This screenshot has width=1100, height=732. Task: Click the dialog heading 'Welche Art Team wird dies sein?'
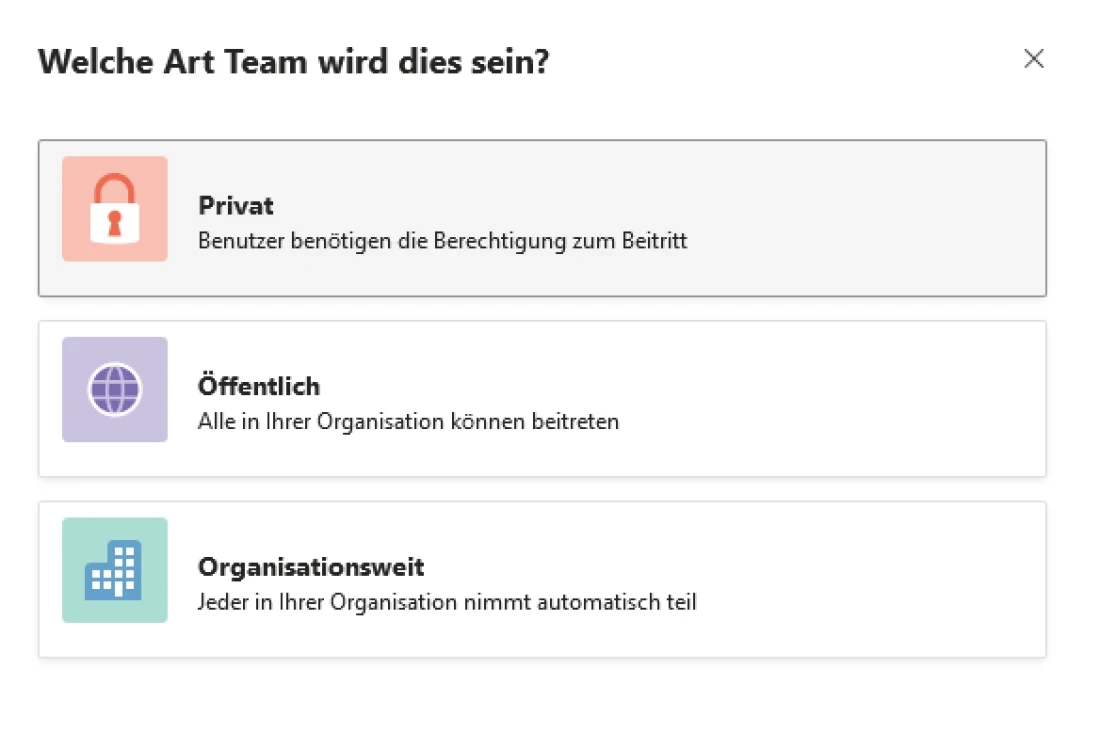click(x=293, y=61)
